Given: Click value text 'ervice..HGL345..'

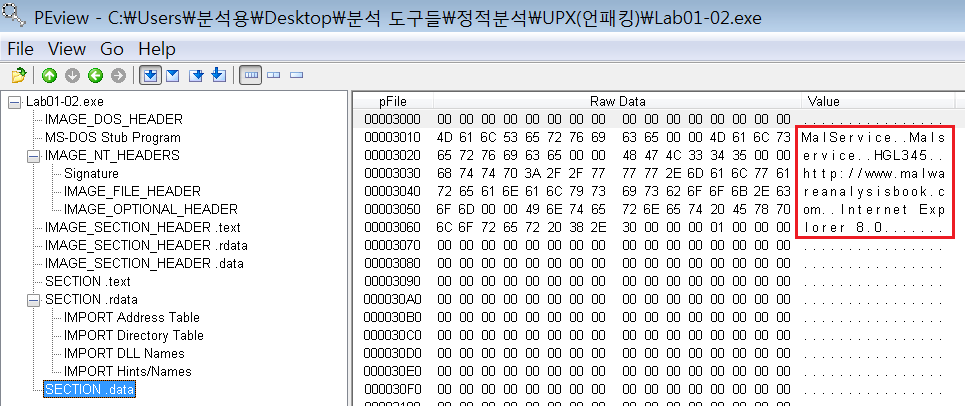Looking at the screenshot, I should pos(872,155).
